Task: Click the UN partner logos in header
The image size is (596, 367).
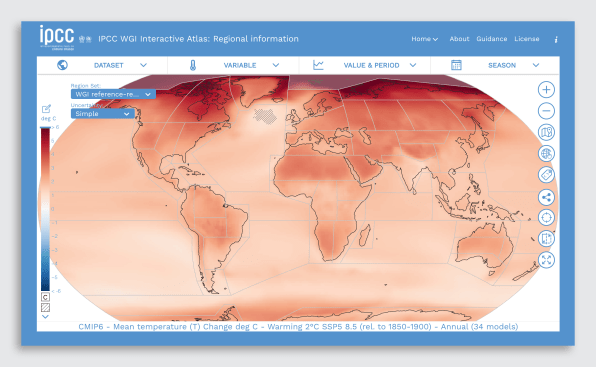Action: click(x=85, y=39)
